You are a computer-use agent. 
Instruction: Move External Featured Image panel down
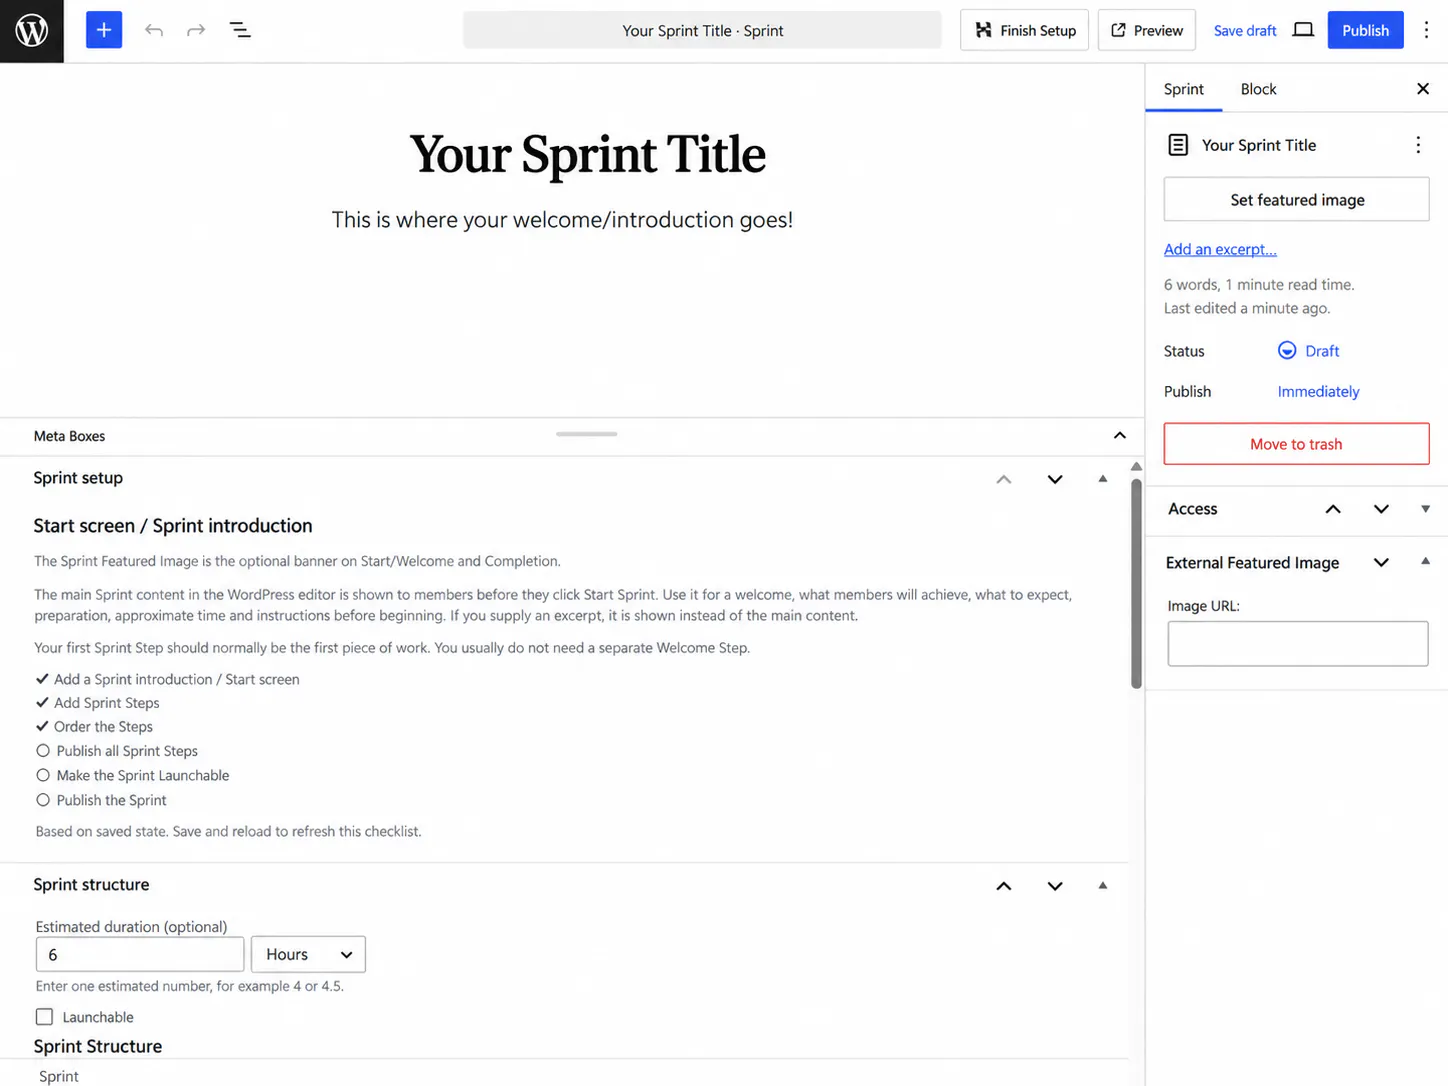point(1381,563)
